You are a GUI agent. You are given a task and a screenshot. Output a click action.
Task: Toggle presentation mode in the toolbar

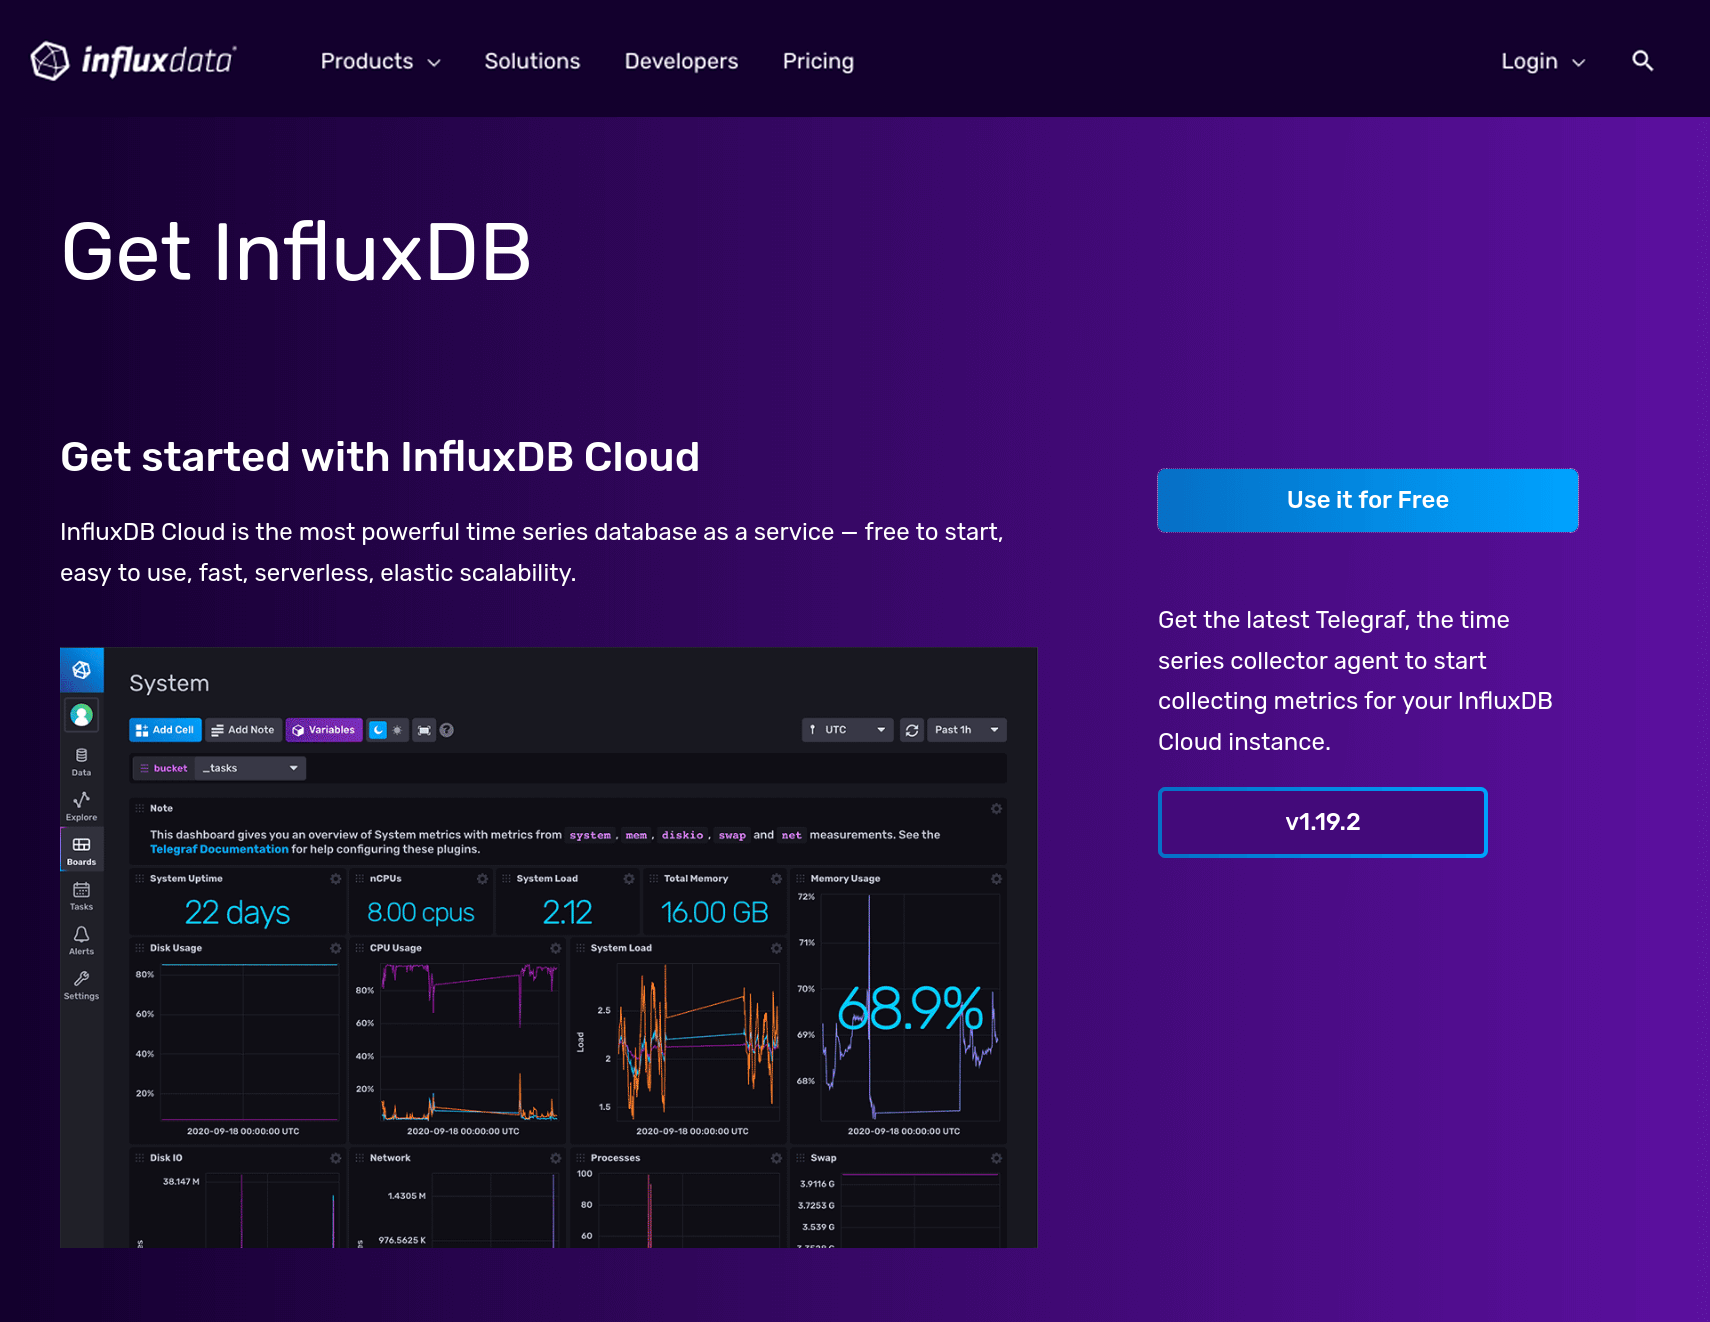tap(423, 730)
